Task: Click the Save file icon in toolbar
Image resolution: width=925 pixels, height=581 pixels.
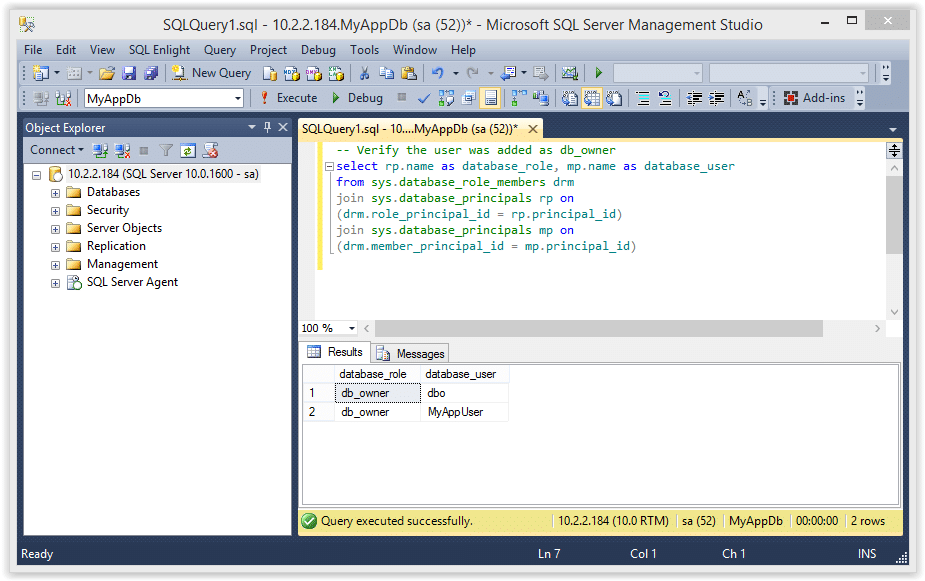Action: [x=129, y=73]
